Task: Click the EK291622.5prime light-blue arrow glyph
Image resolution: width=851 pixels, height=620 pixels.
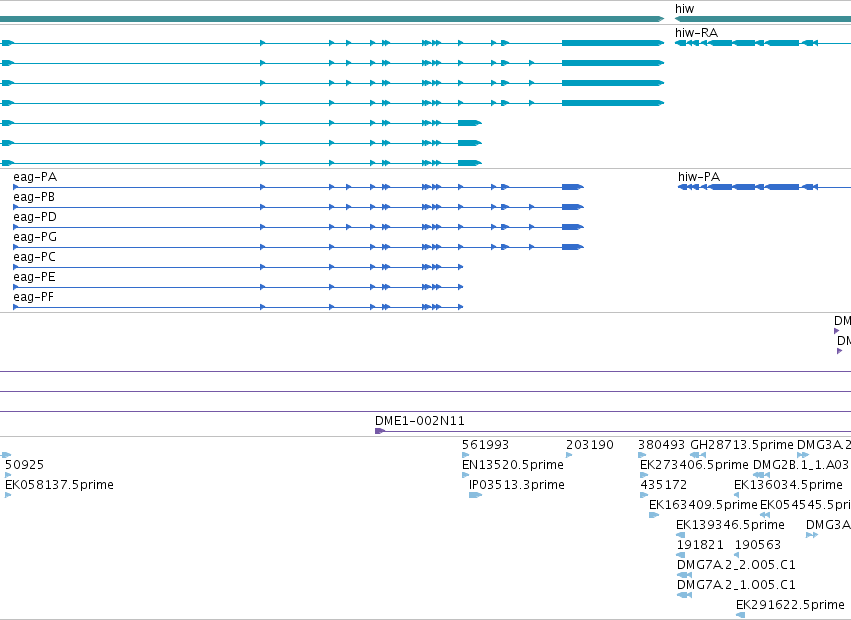Action: 740,615
